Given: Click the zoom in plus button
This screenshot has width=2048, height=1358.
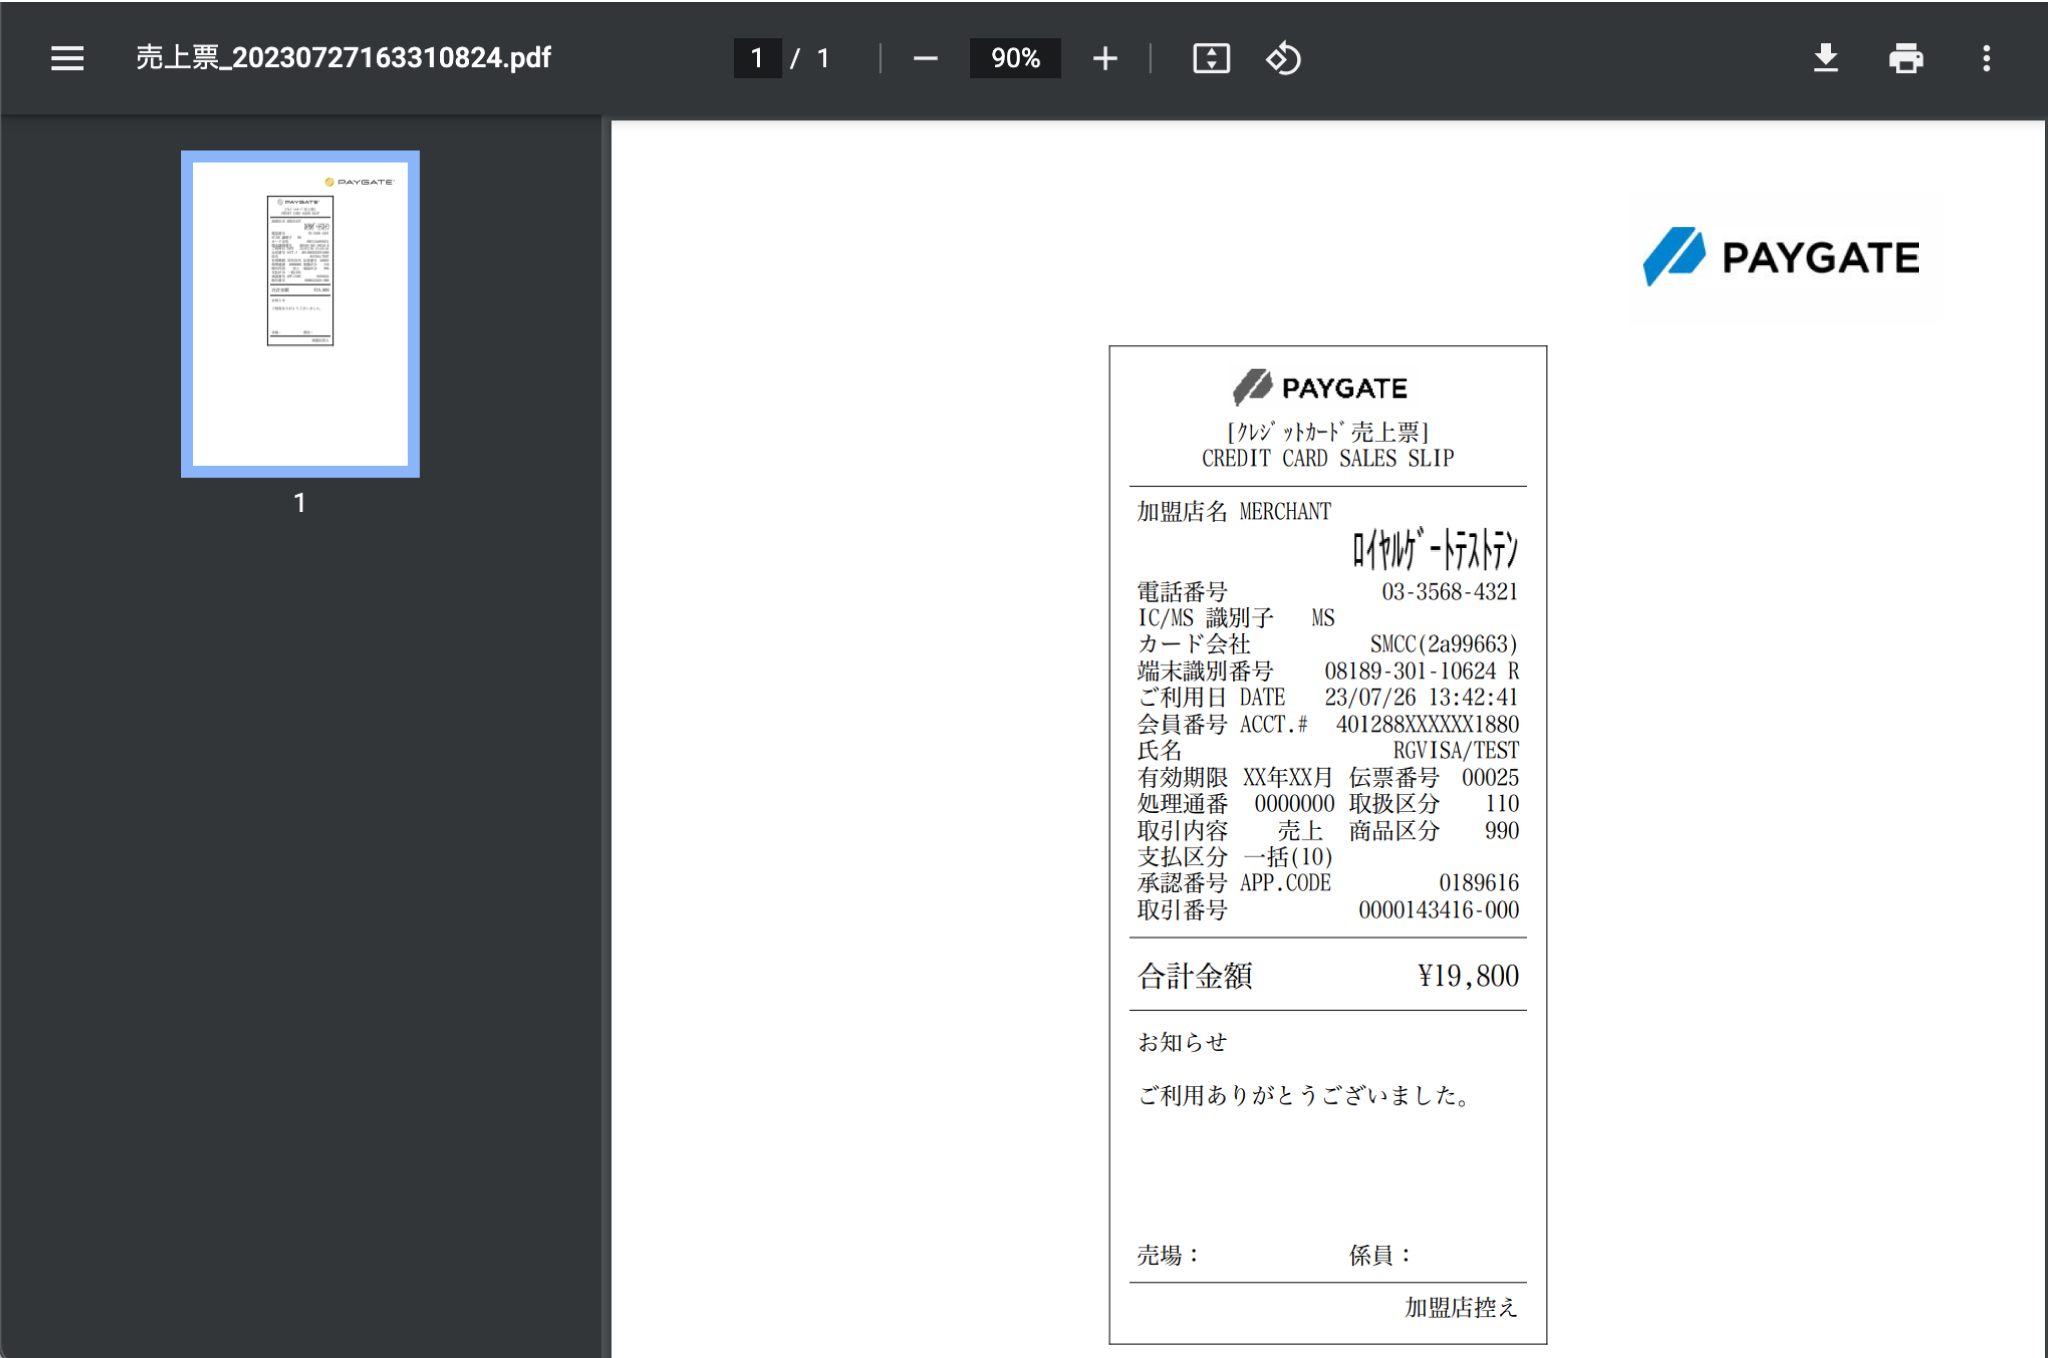Looking at the screenshot, I should pyautogui.click(x=1105, y=58).
